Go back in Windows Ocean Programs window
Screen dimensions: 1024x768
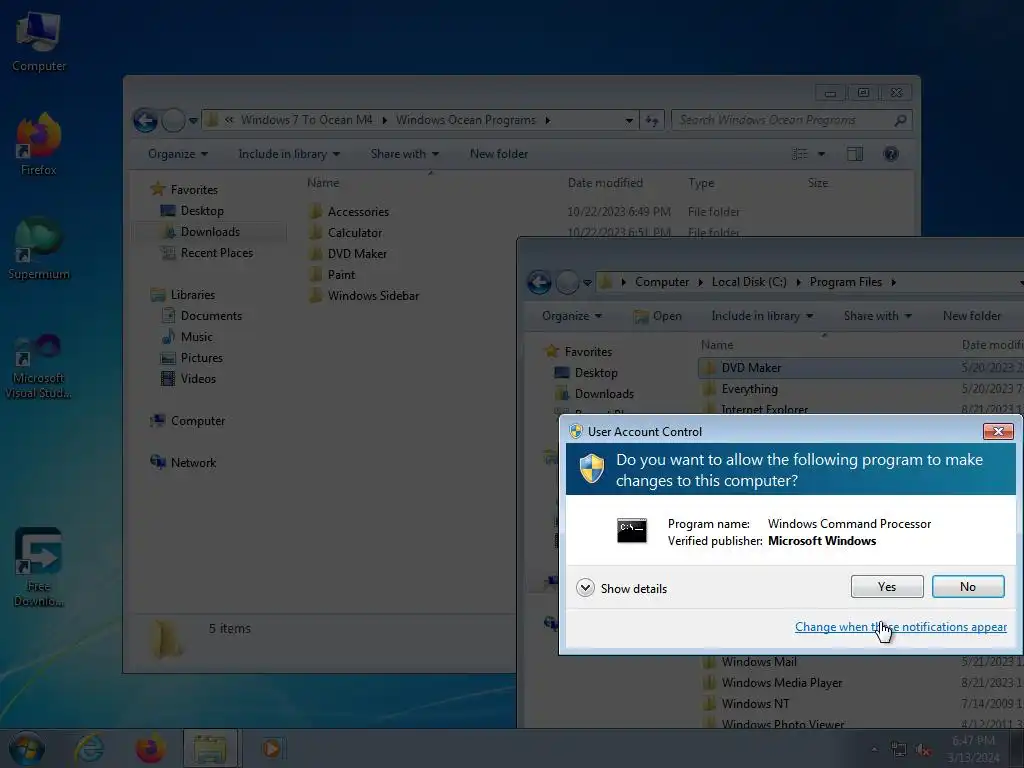146,120
